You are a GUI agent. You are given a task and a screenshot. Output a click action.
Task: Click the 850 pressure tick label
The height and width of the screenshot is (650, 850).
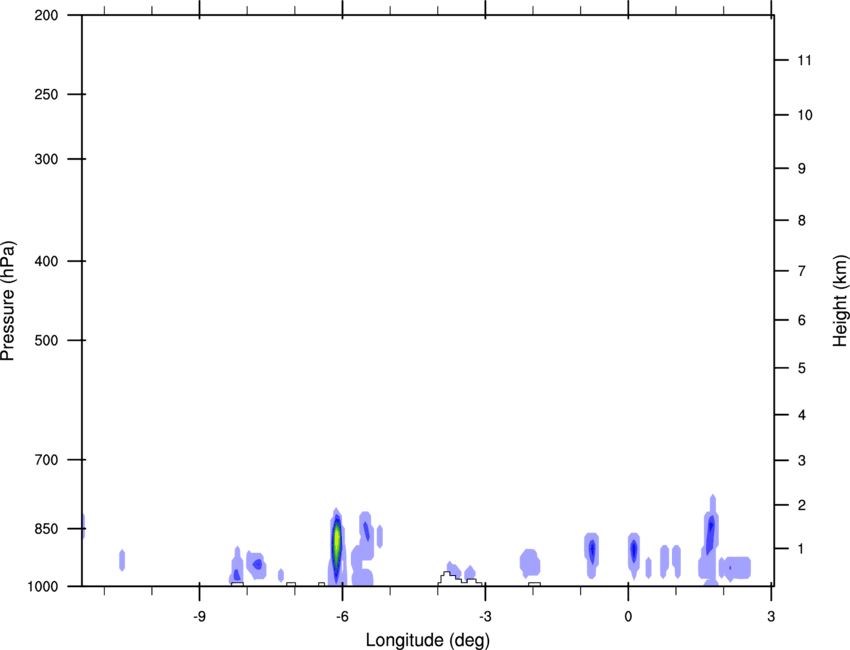pyautogui.click(x=46, y=529)
